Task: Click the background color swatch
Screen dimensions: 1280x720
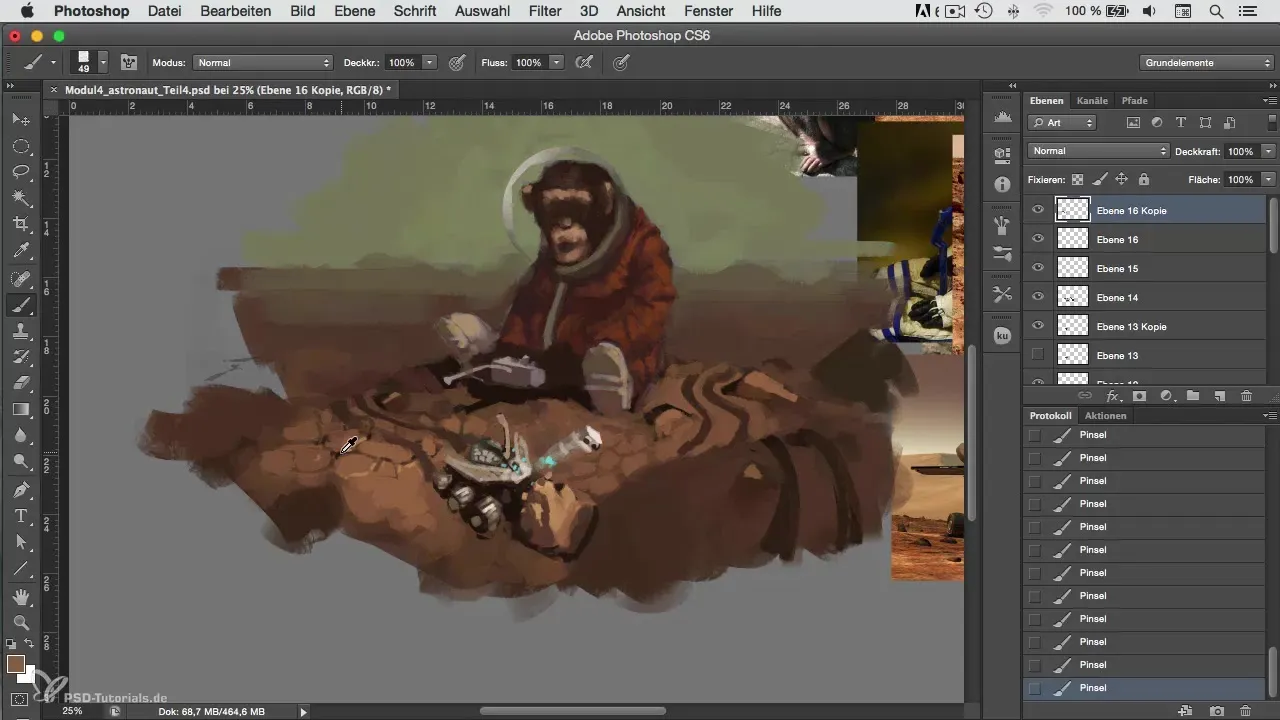Action: point(27,675)
